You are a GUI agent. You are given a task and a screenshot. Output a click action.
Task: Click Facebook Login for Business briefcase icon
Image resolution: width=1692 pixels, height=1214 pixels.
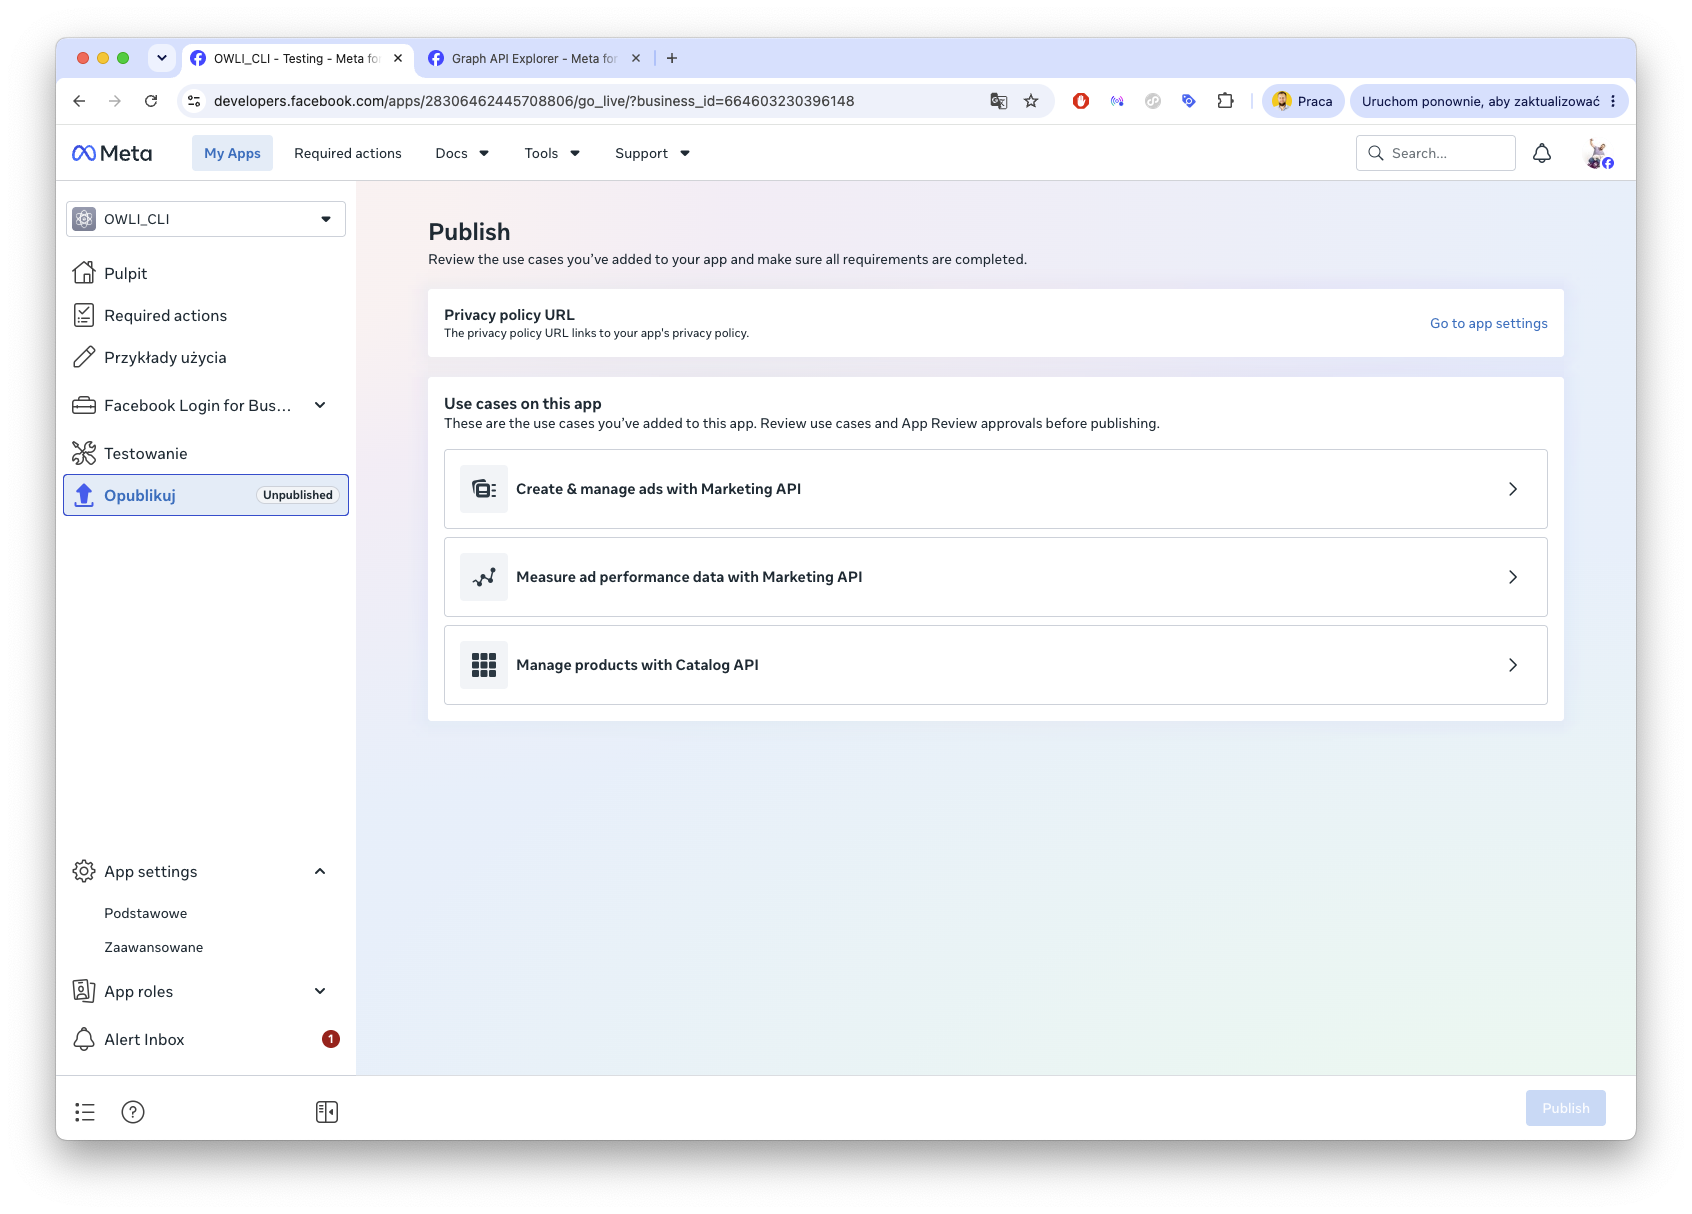point(84,405)
